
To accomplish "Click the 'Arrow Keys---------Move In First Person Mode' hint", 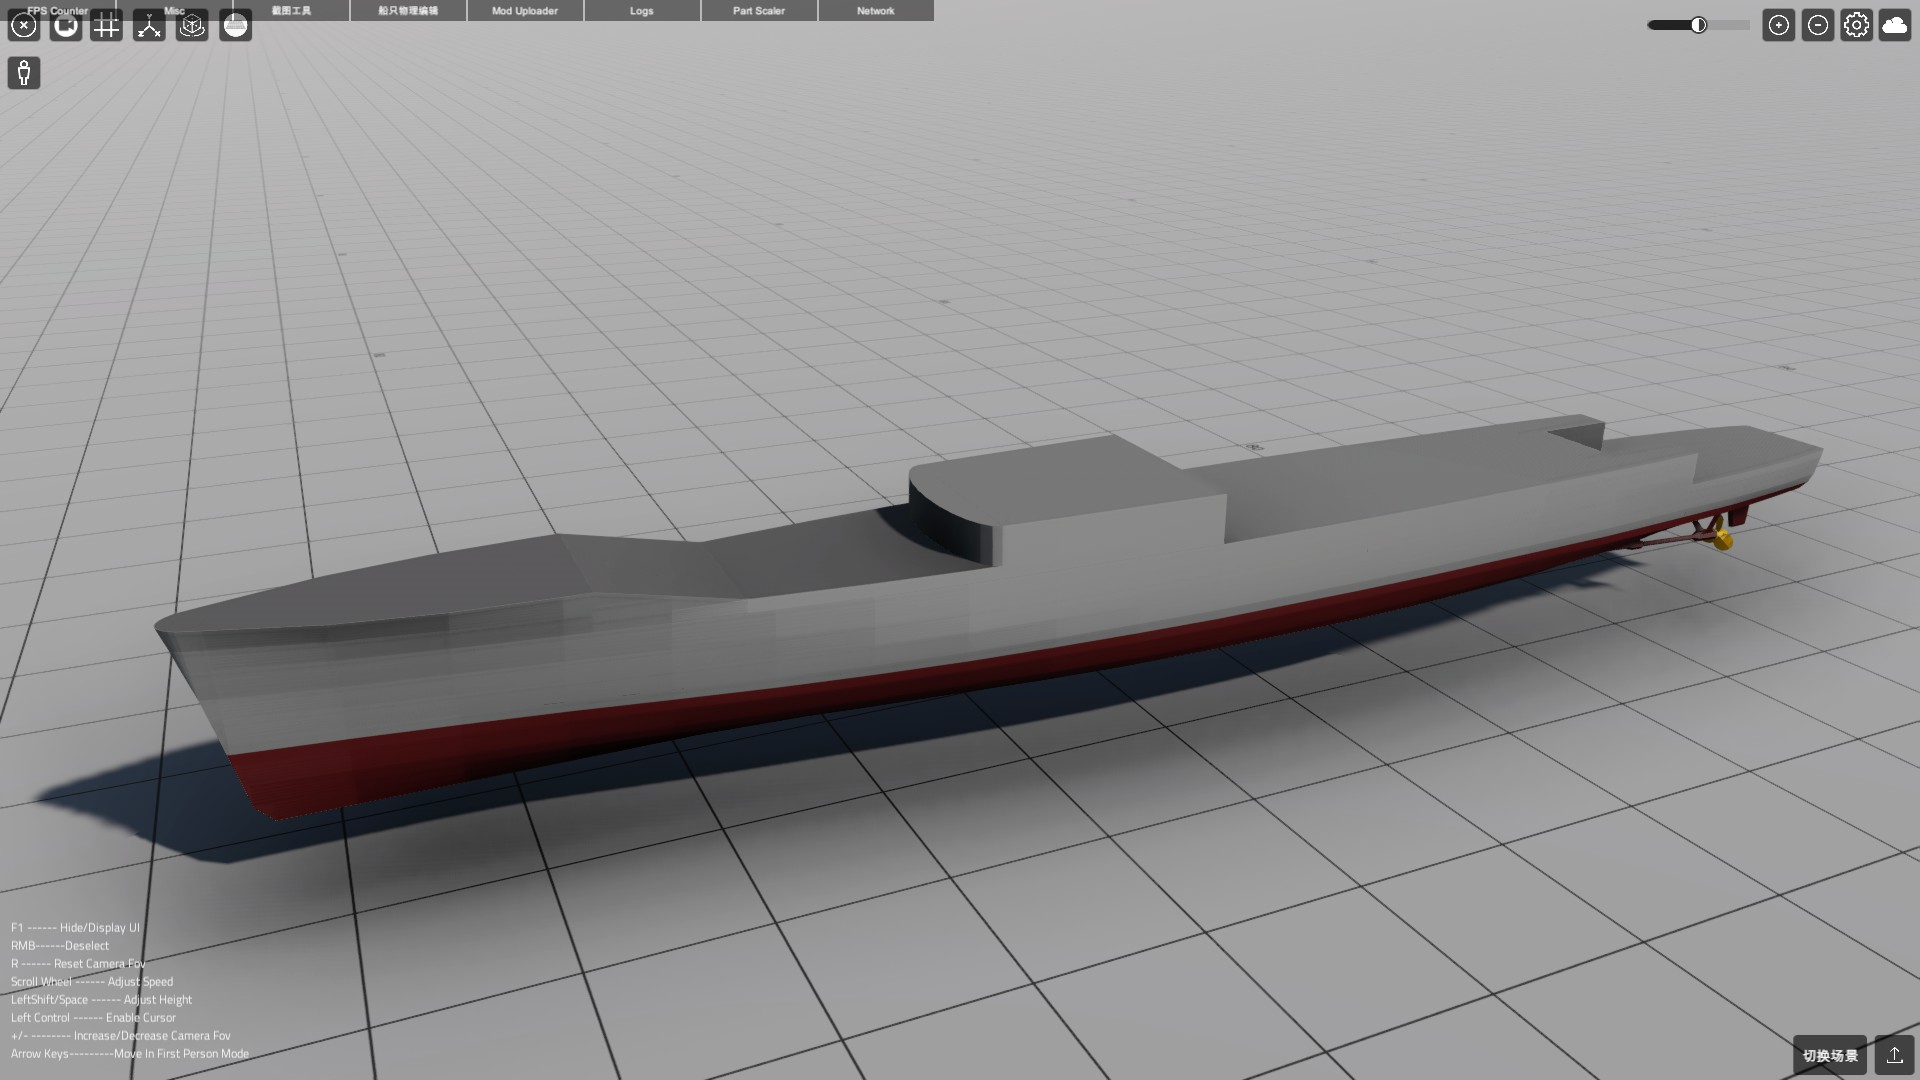I will (x=130, y=1054).
